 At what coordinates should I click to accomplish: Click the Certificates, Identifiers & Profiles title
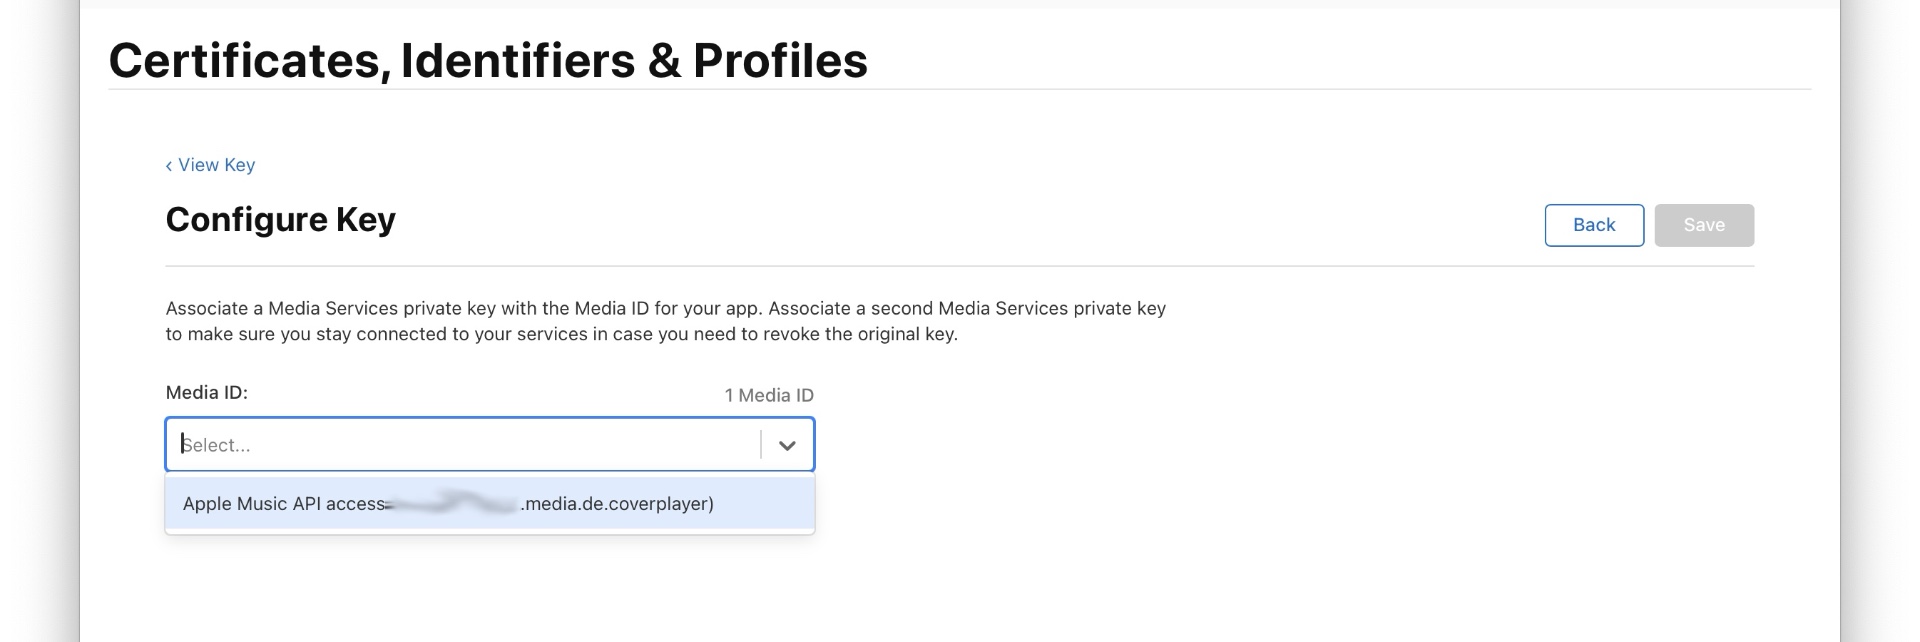(488, 61)
